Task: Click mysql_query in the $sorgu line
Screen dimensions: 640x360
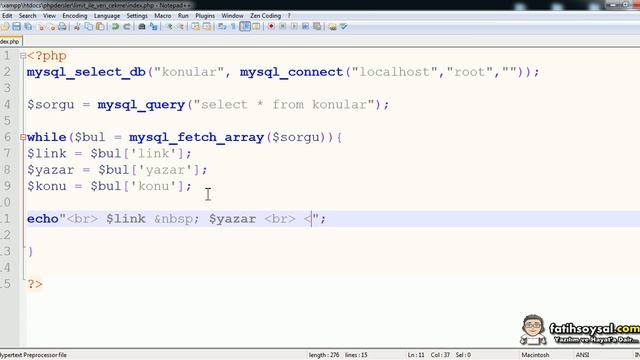Action: click(141, 105)
